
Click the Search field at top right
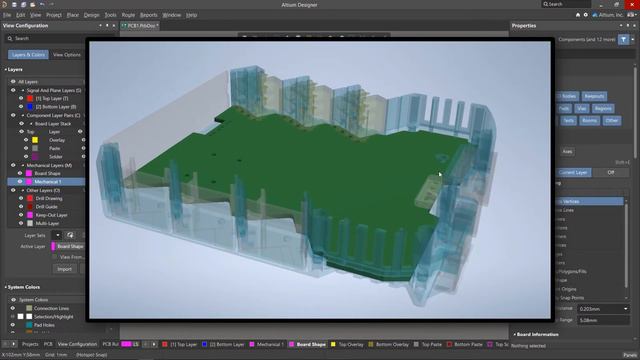(x=566, y=4)
